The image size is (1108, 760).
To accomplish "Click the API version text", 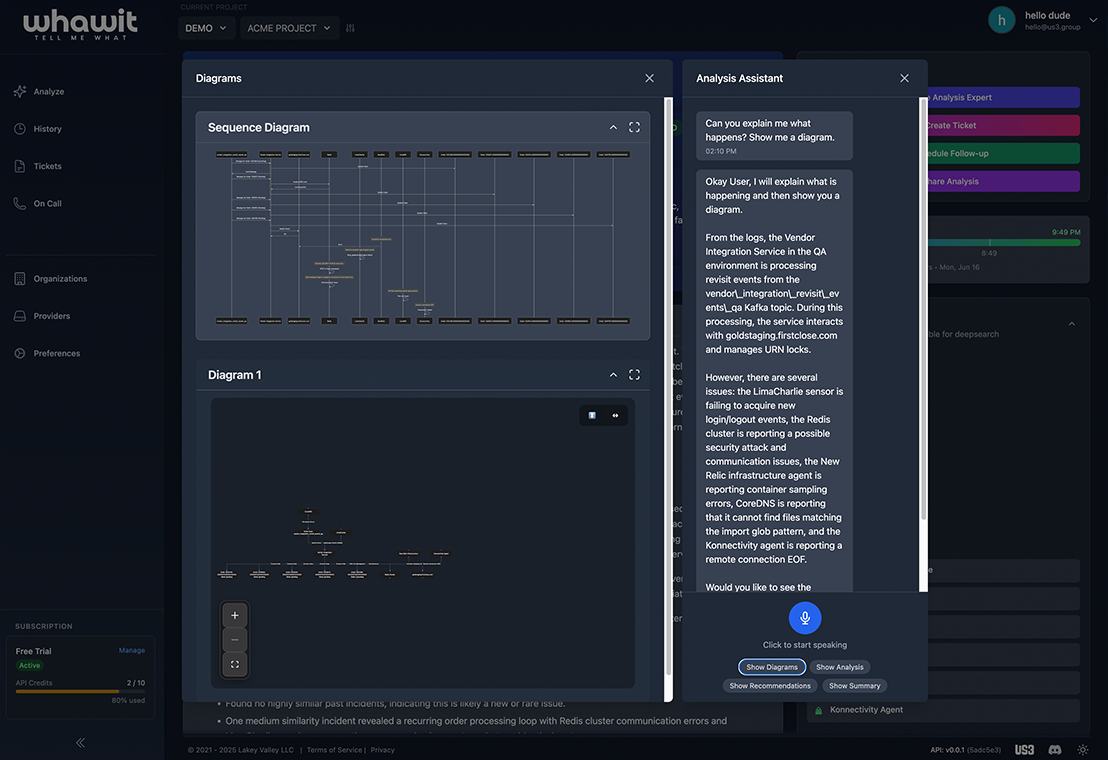I will coord(965,750).
